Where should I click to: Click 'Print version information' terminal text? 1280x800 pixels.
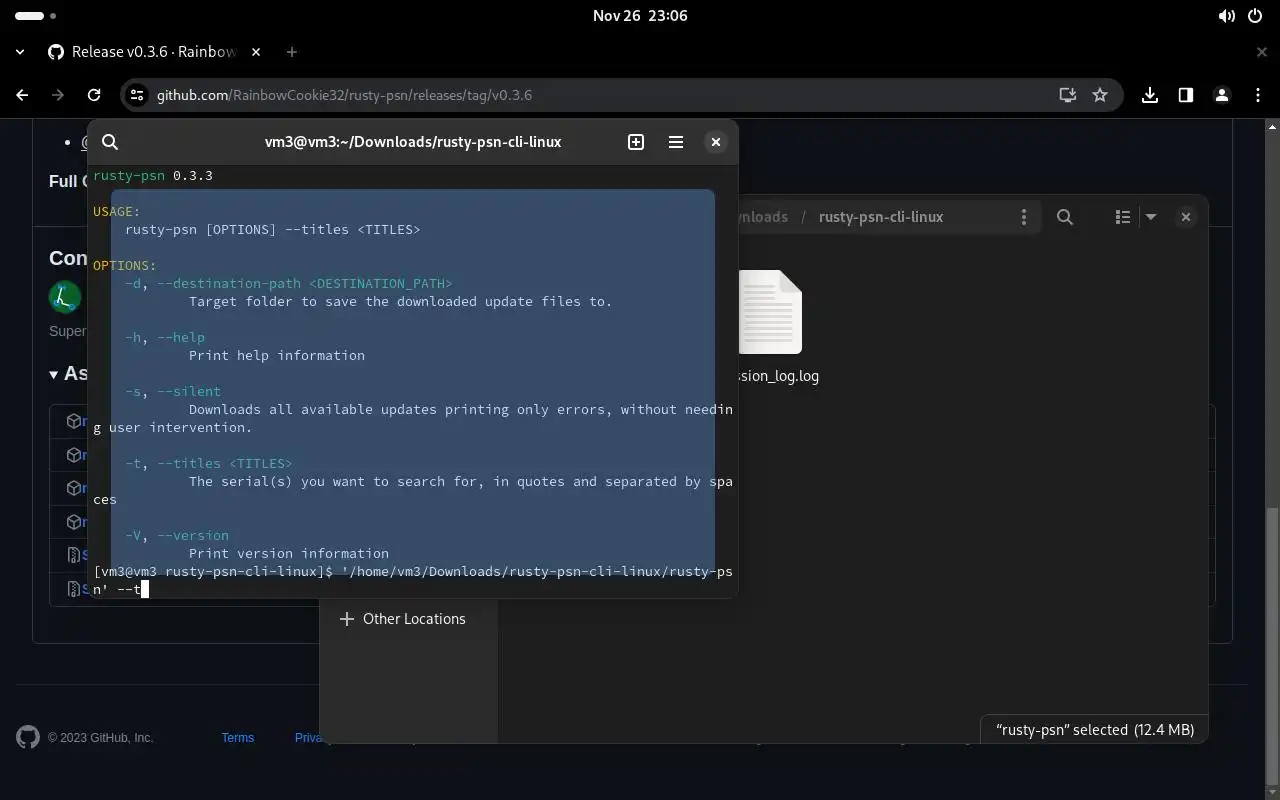click(289, 554)
